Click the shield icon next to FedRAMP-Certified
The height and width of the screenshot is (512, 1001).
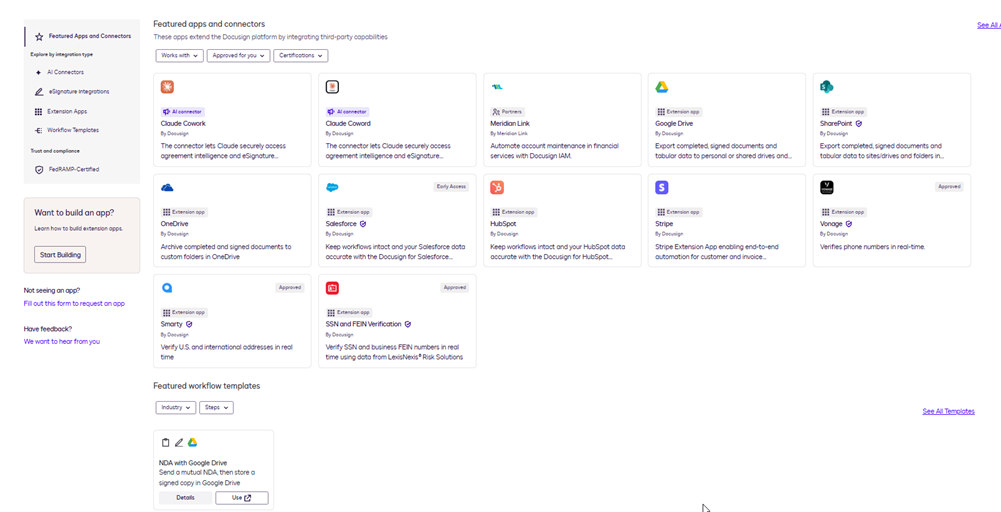(x=39, y=170)
